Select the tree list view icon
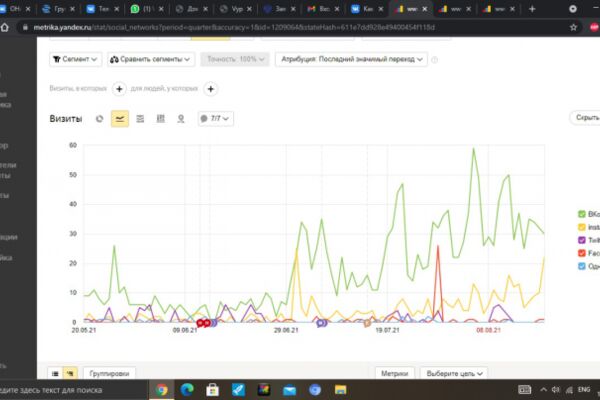 (70, 373)
